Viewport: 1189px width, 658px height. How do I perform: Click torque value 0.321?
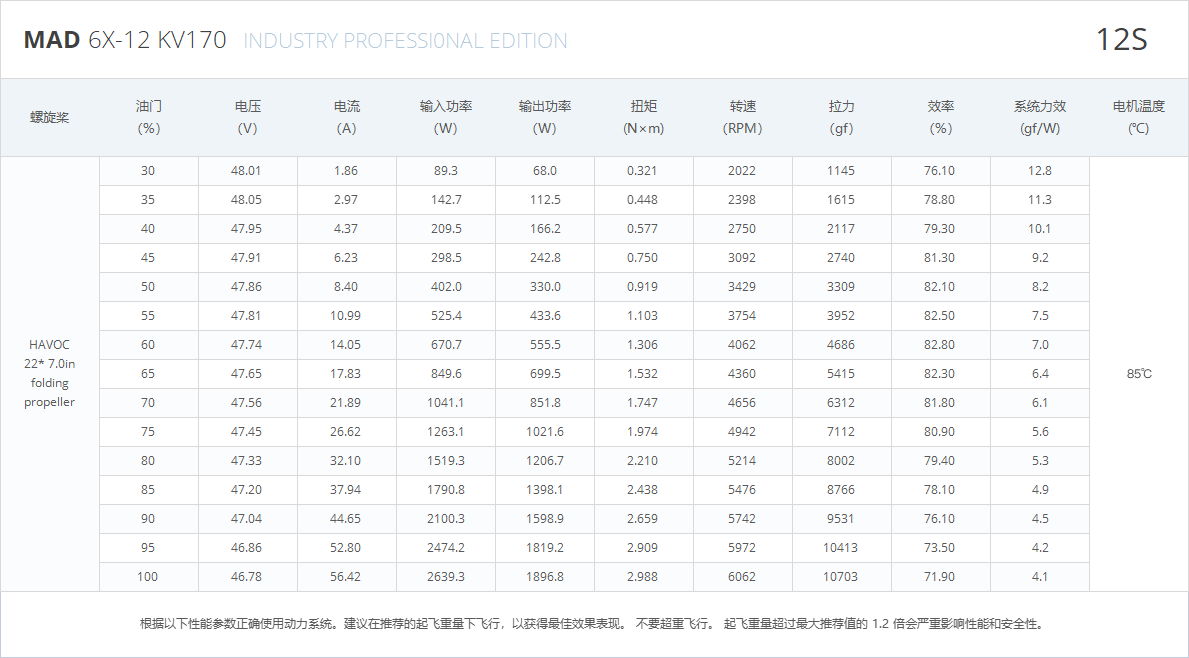(x=642, y=171)
